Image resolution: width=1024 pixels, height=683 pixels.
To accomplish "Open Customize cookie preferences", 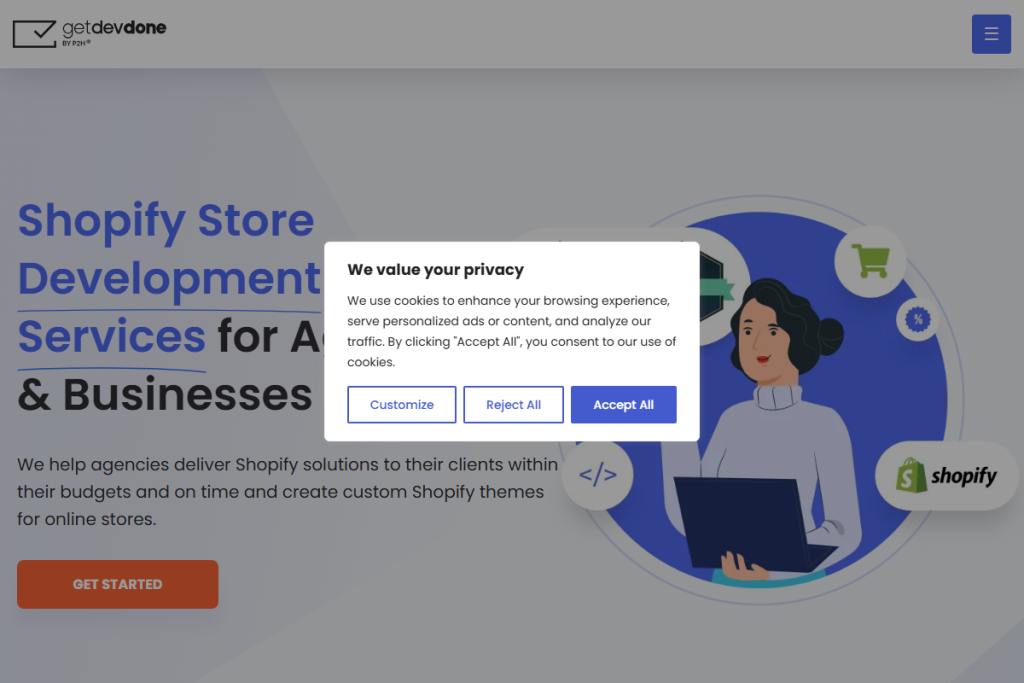I will coord(402,405).
